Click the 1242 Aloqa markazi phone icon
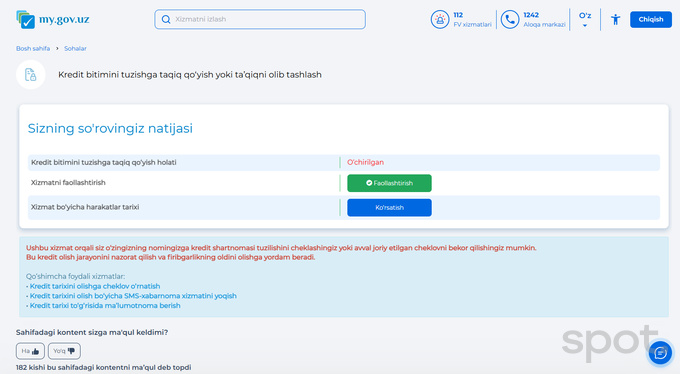Screen dimensions: 680x374 coord(510,20)
